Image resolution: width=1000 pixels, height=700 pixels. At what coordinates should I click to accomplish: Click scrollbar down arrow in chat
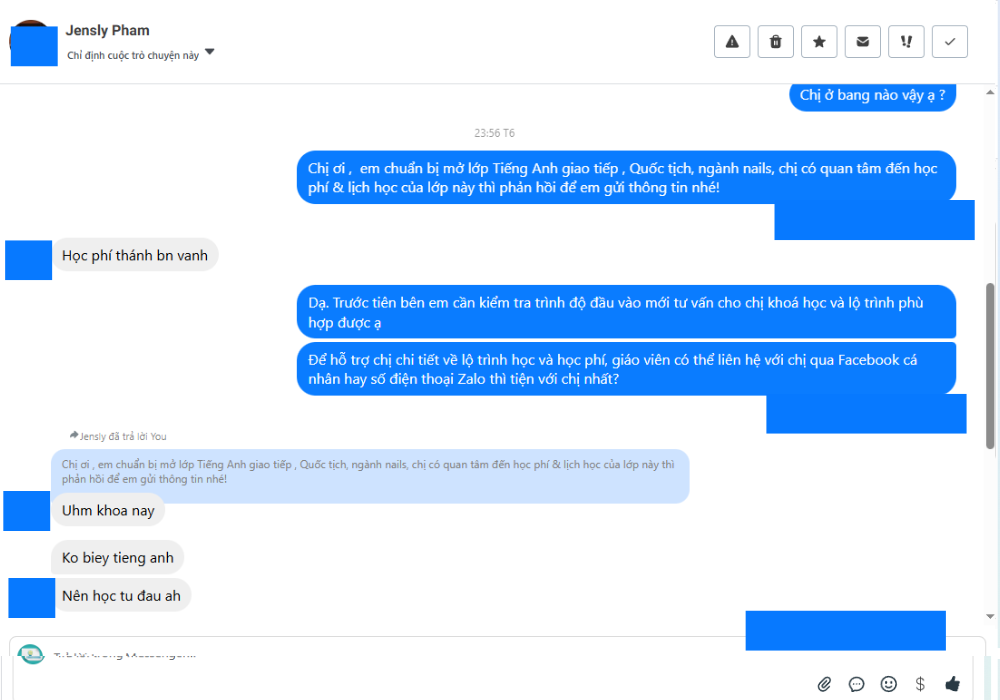[x=990, y=616]
